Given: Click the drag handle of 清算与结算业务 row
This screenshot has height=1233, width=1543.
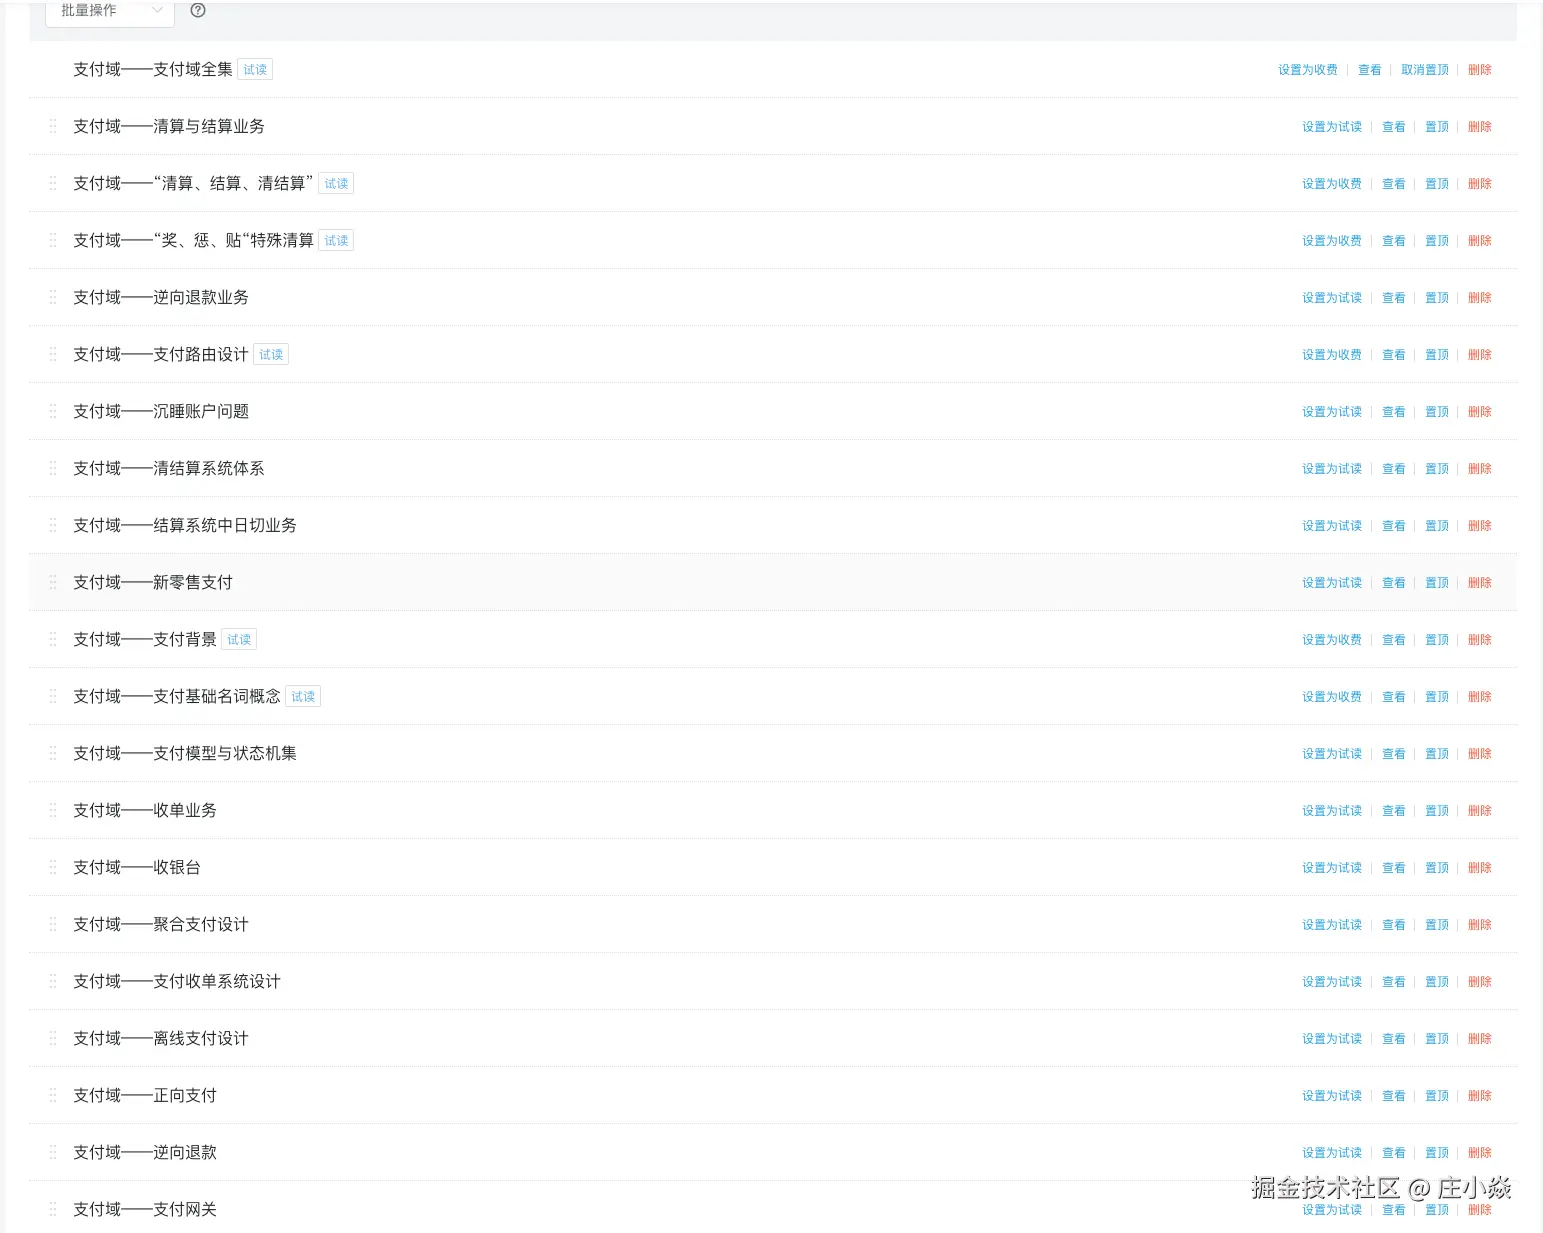Looking at the screenshot, I should click(x=51, y=126).
